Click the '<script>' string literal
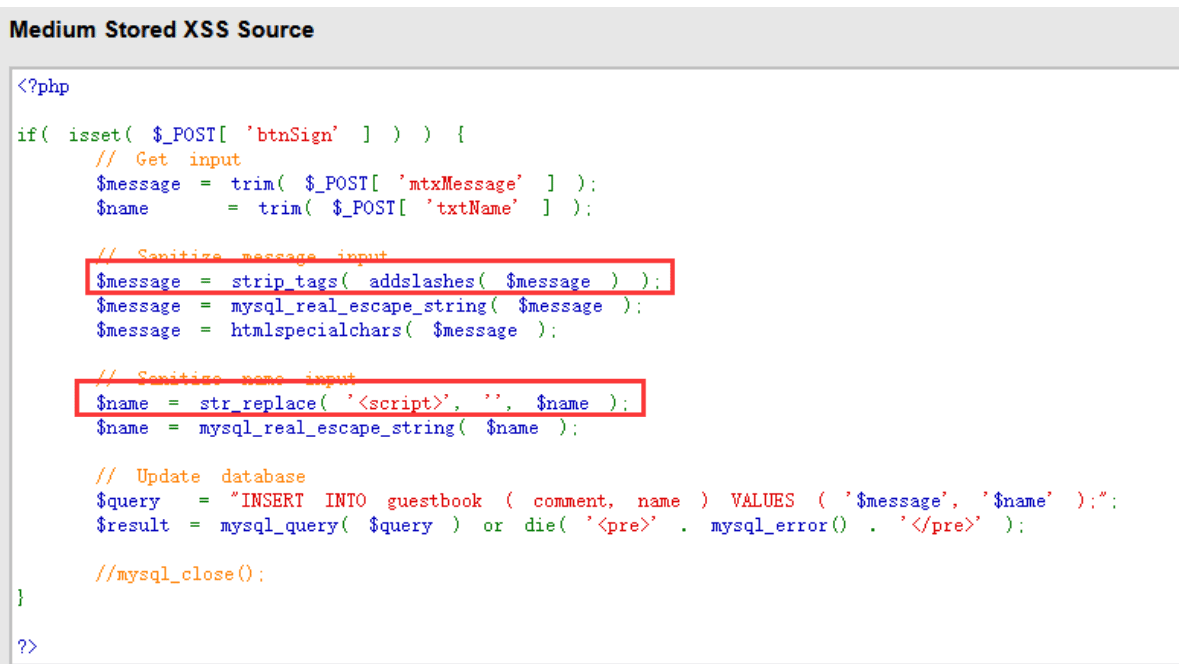The height and width of the screenshot is (664, 1182). [x=402, y=403]
